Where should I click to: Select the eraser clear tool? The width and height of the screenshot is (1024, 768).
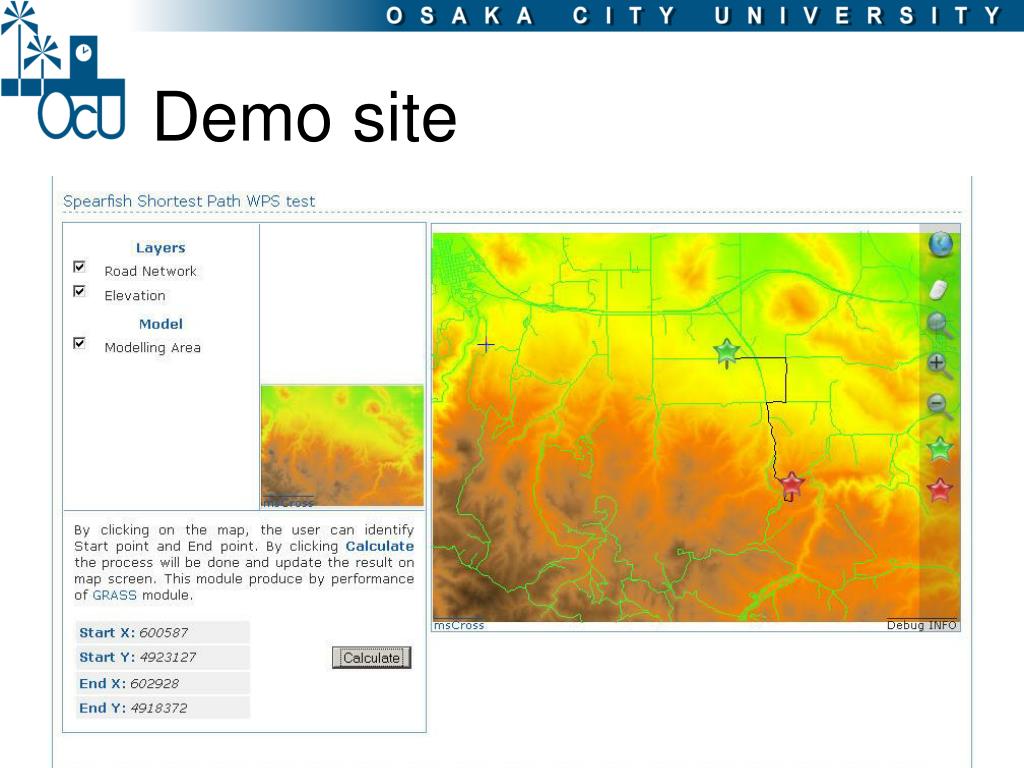pyautogui.click(x=938, y=289)
